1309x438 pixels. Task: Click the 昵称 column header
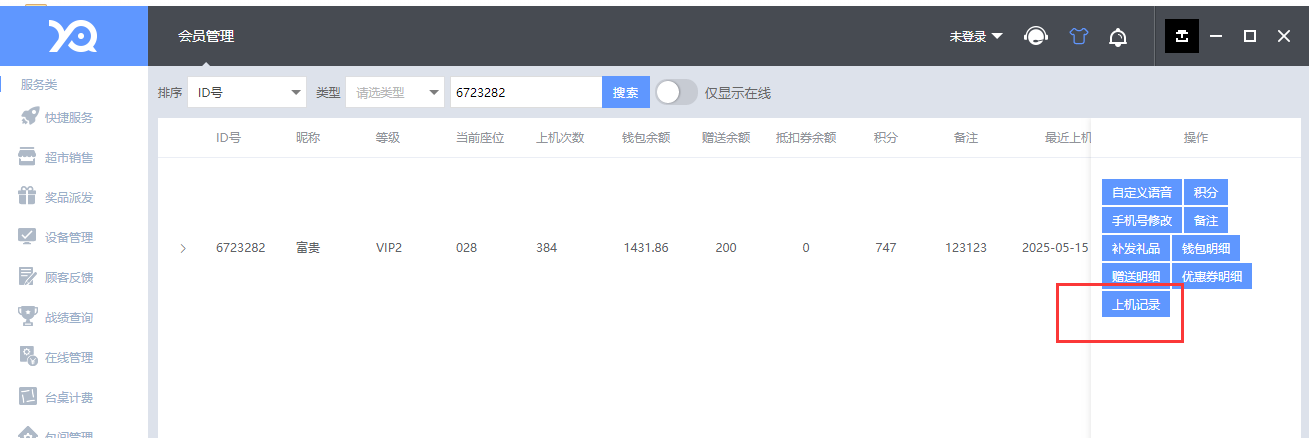tap(308, 137)
